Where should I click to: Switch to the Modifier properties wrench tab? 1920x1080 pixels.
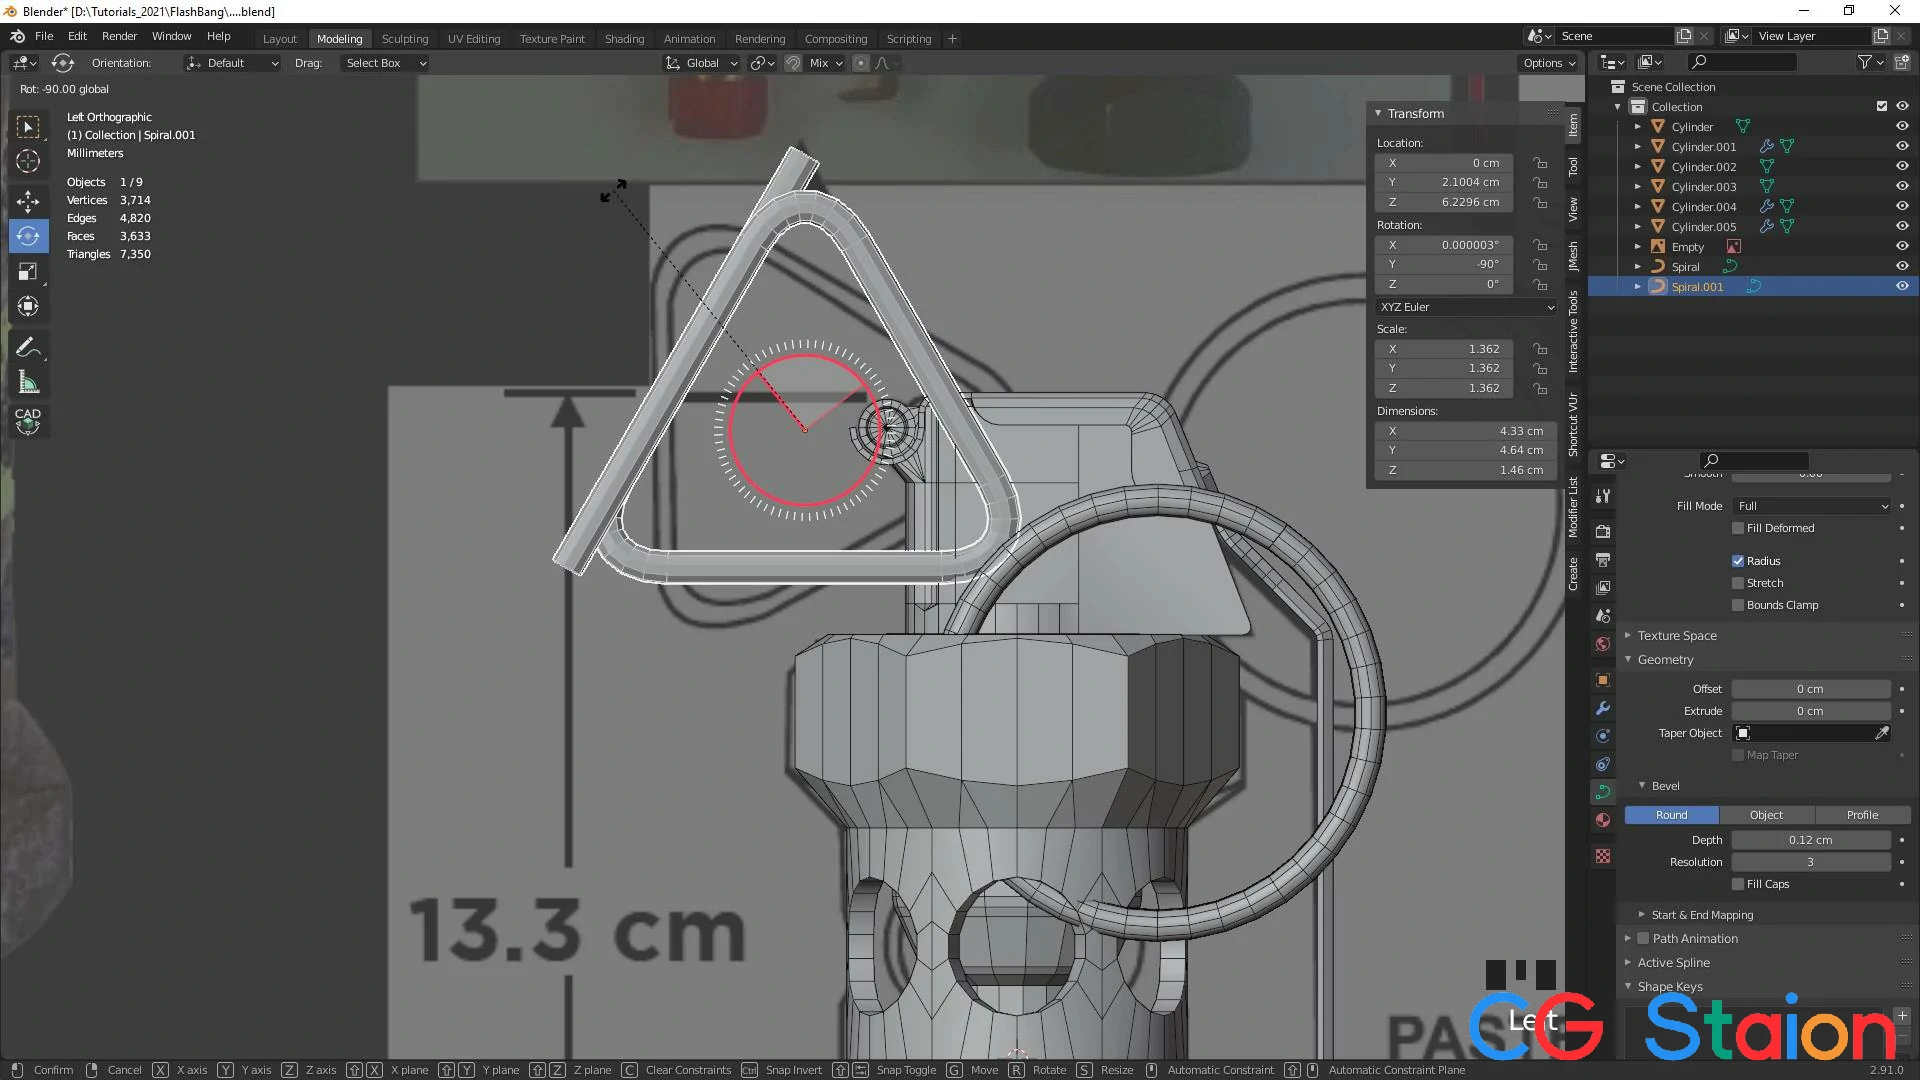[x=1603, y=708]
